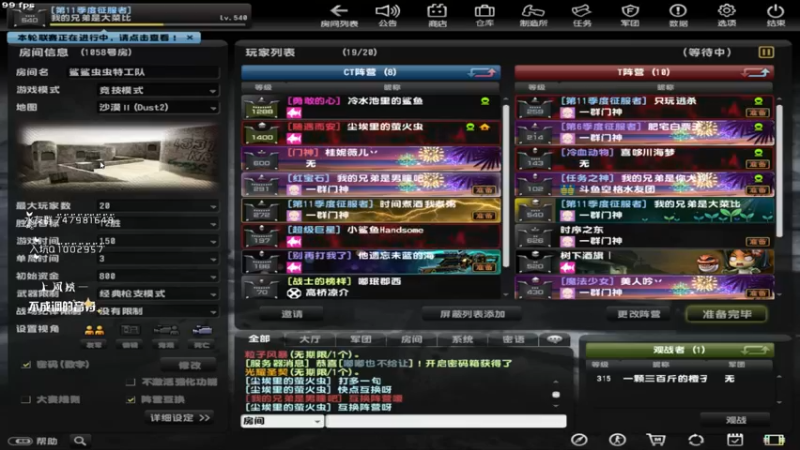800x450 pixels.
Task: Open the dropdown showing 没有限制
Action: [x=158, y=311]
